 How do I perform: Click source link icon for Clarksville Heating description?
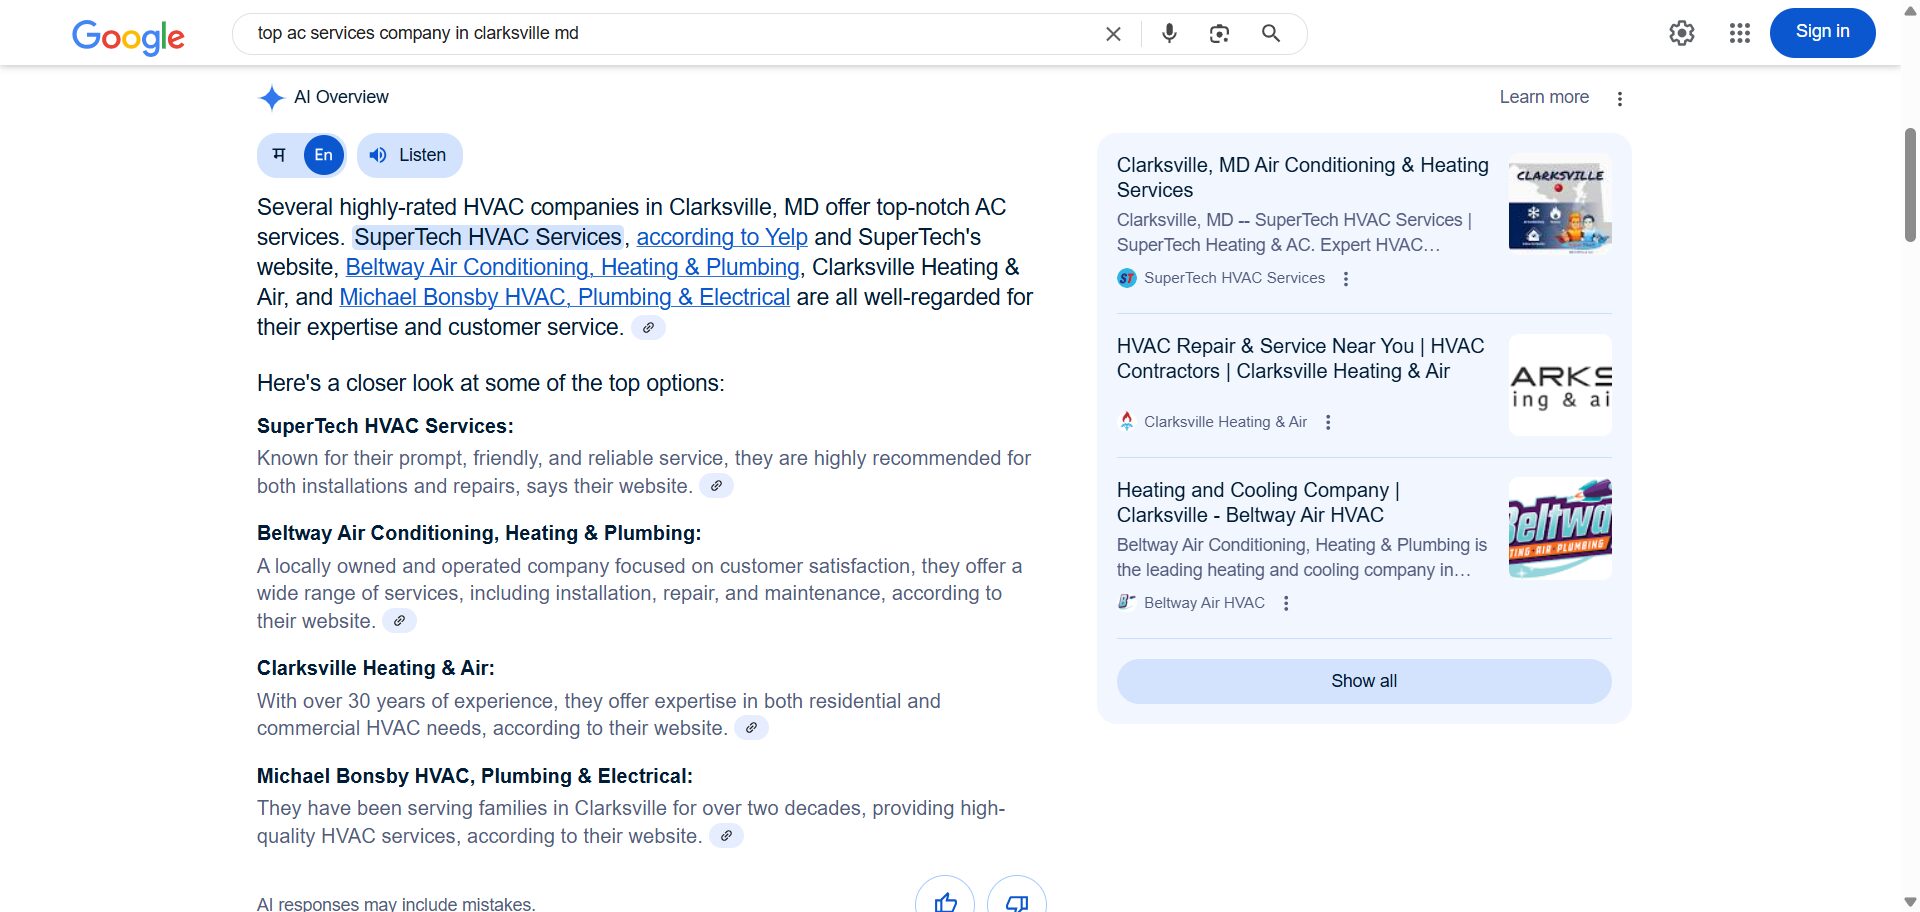pos(751,728)
